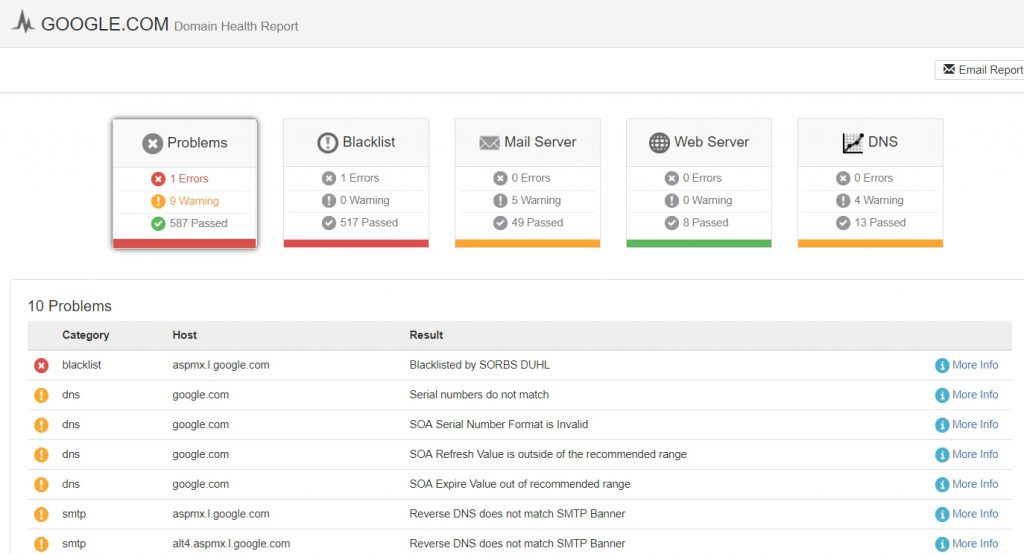Click '13 Passed' in the DNS card
The width and height of the screenshot is (1024, 554).
click(880, 222)
